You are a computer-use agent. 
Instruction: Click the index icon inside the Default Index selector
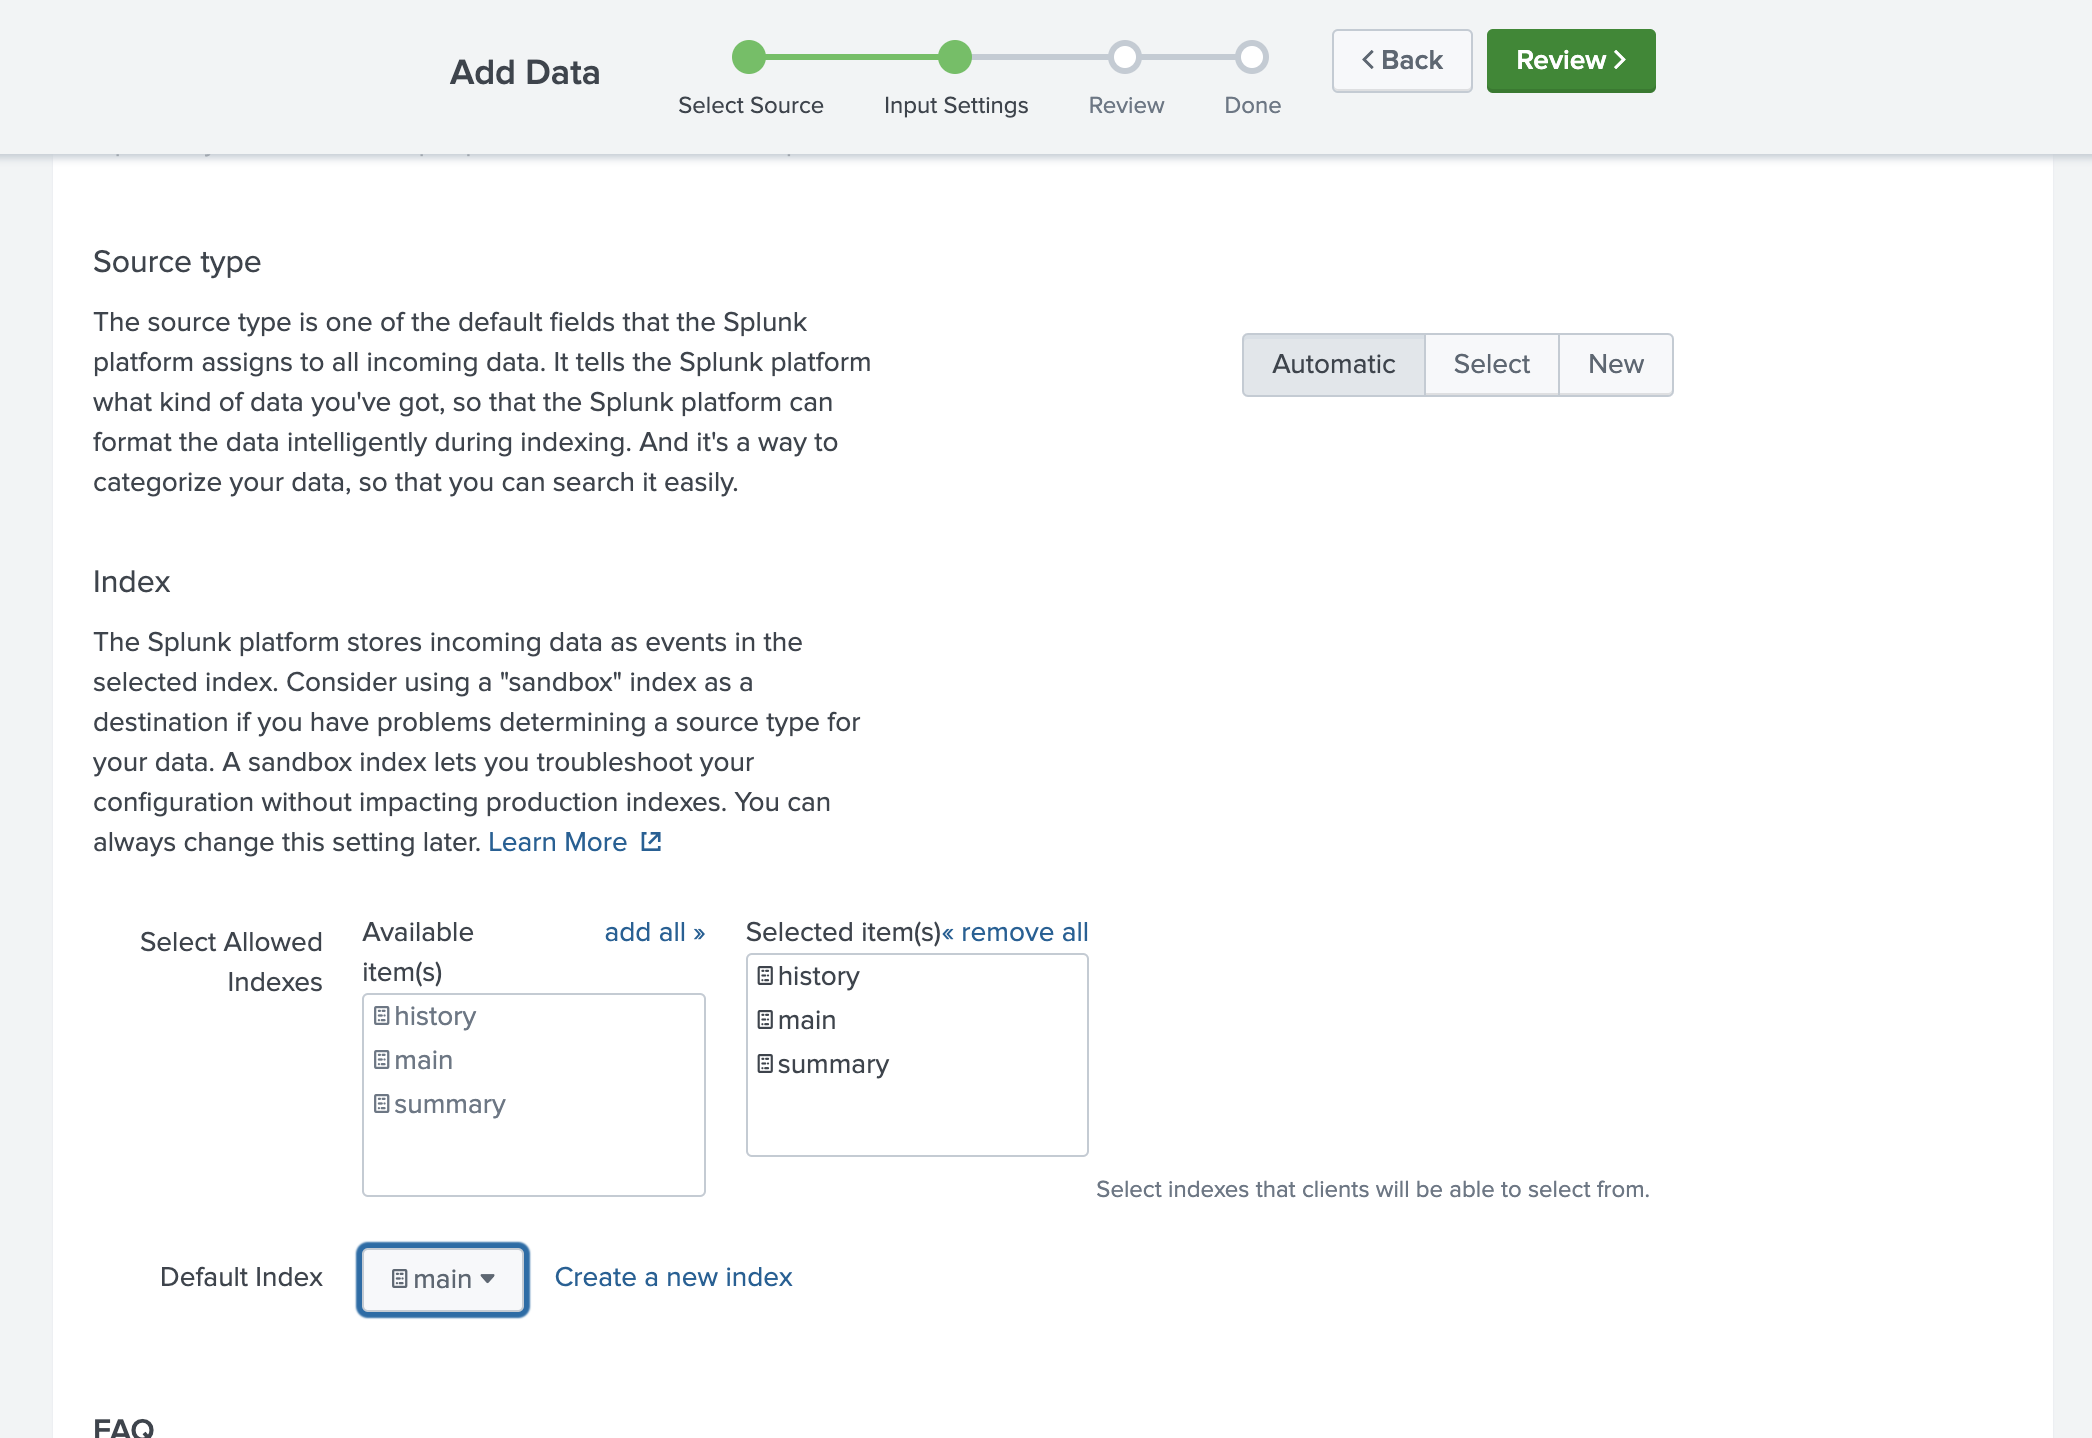point(401,1278)
